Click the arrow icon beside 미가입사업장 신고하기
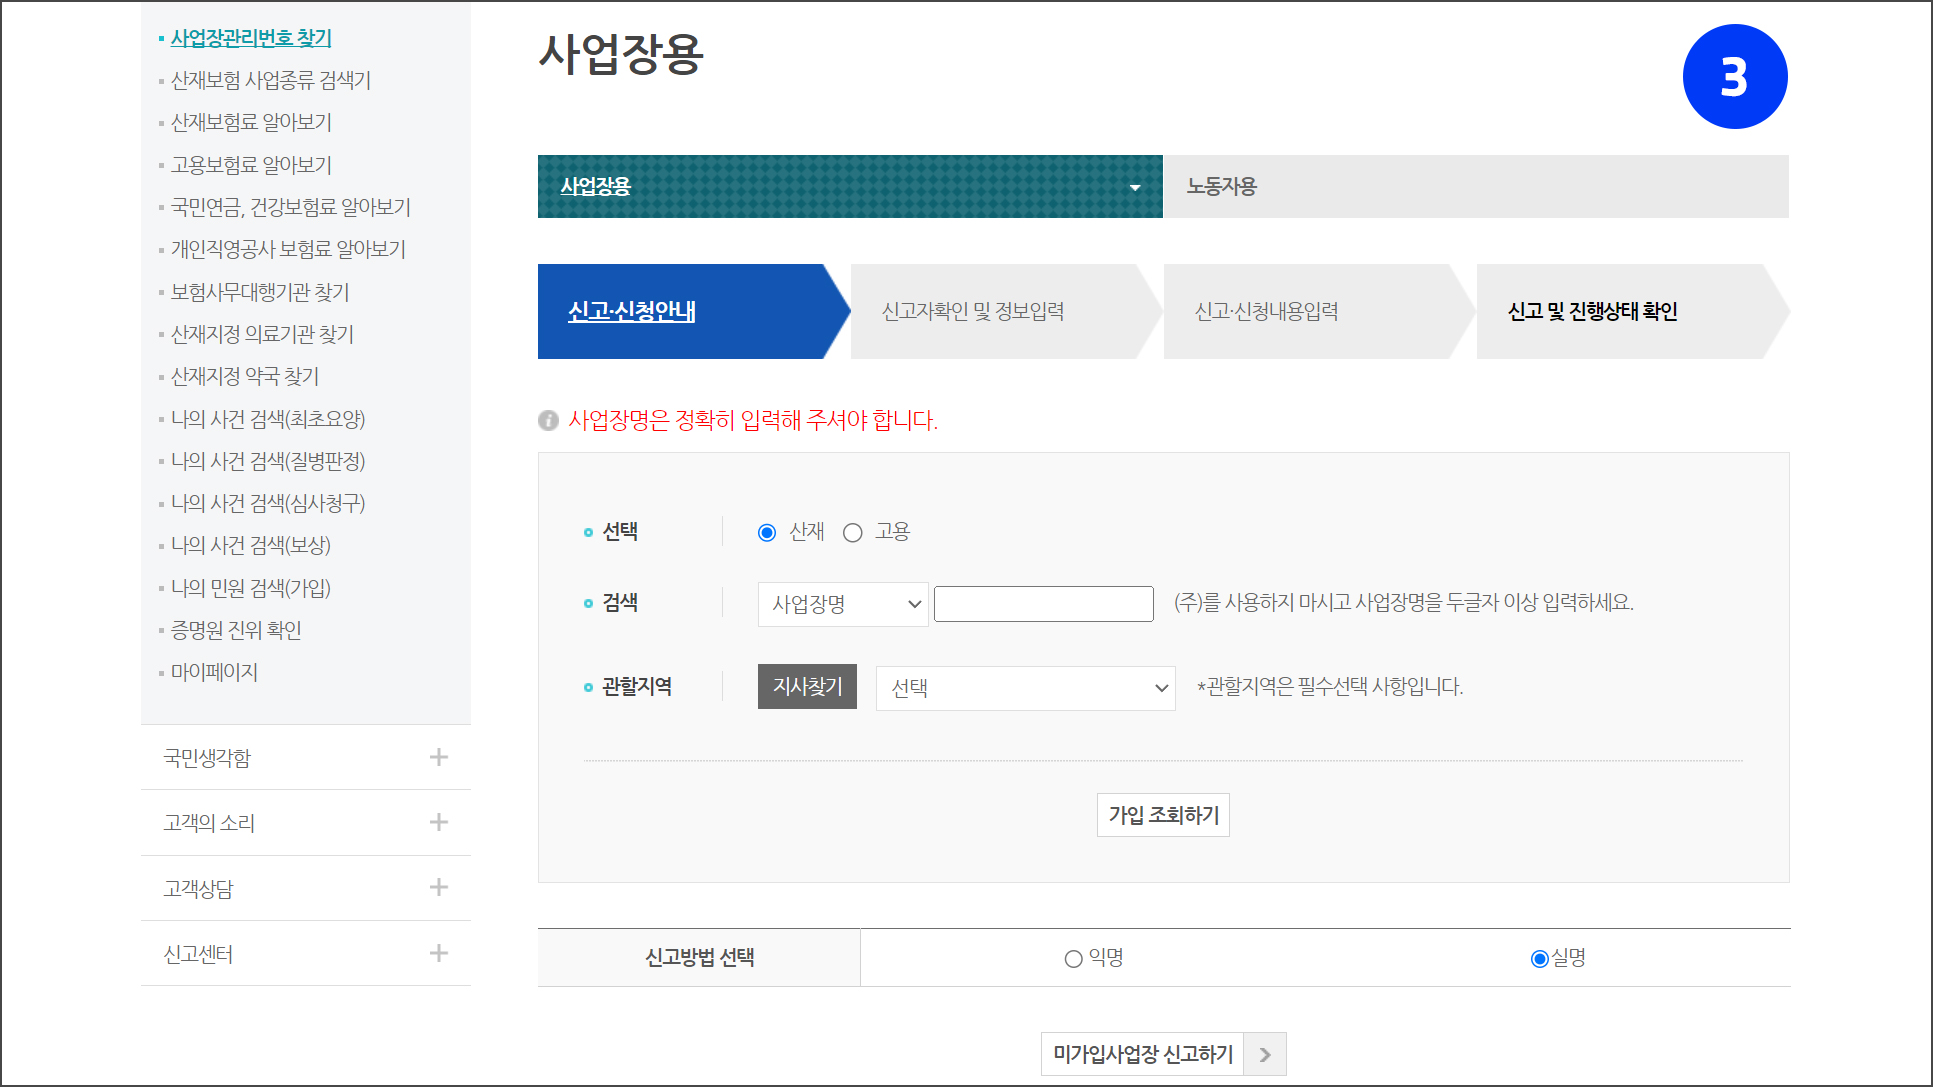The width and height of the screenshot is (1933, 1087). pos(1265,1054)
